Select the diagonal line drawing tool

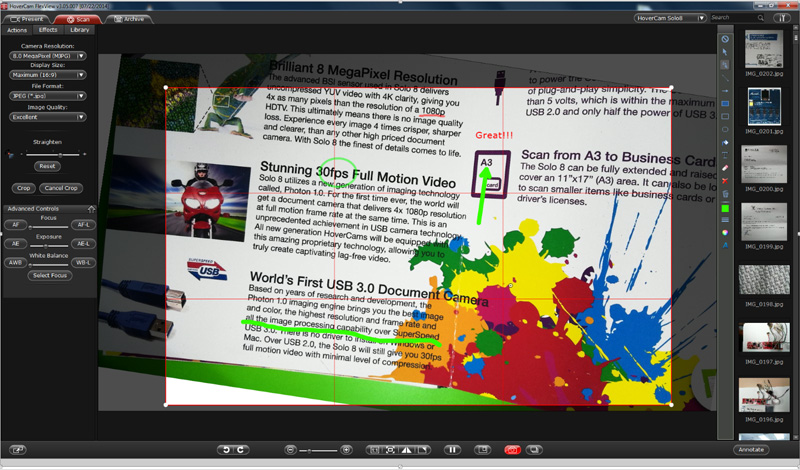click(725, 78)
